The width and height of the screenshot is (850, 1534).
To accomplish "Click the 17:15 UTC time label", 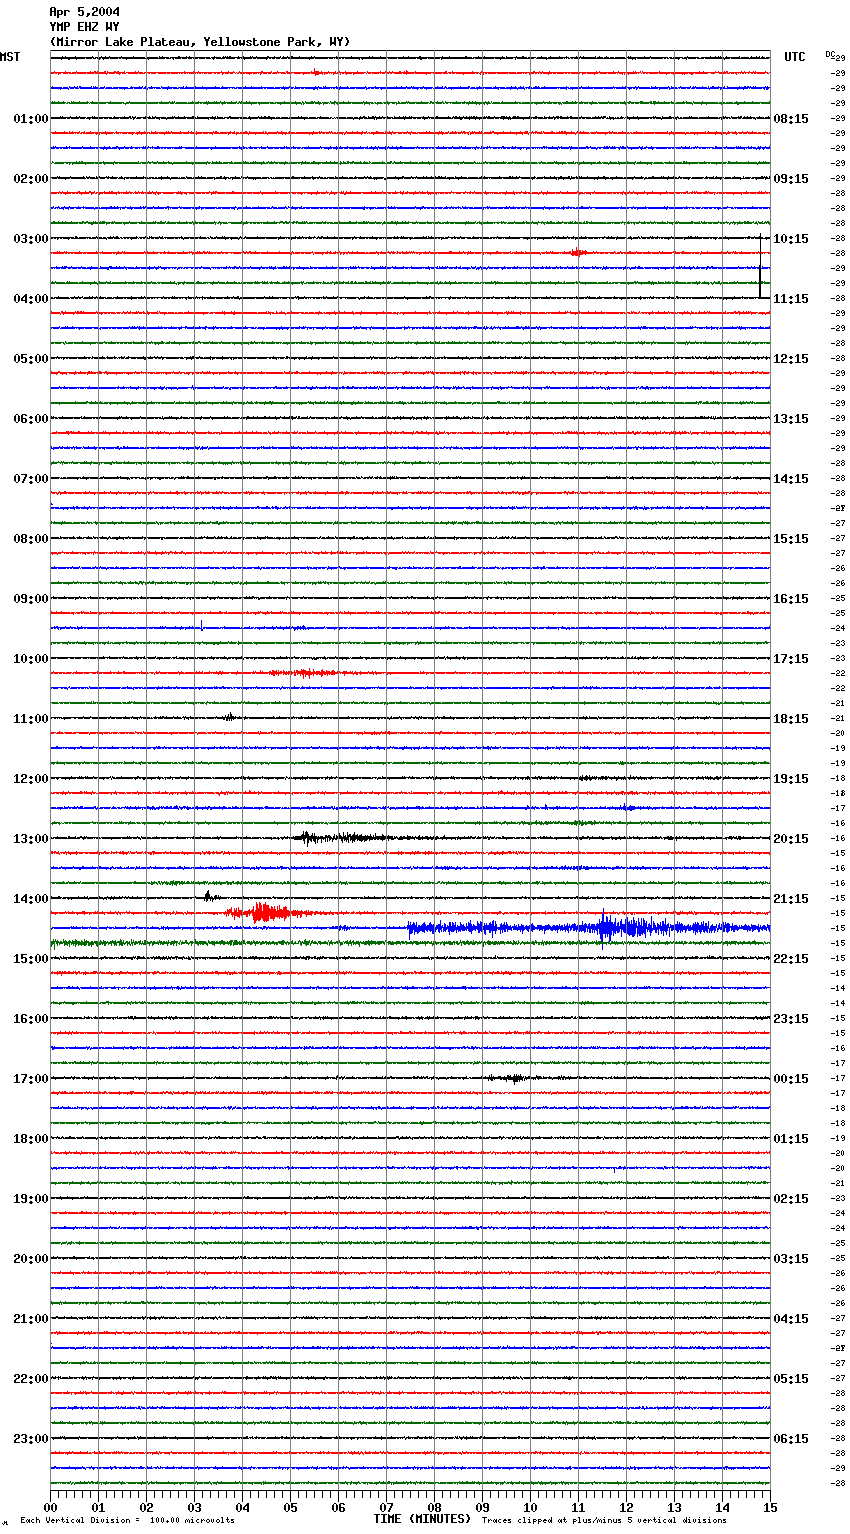I will (x=791, y=659).
